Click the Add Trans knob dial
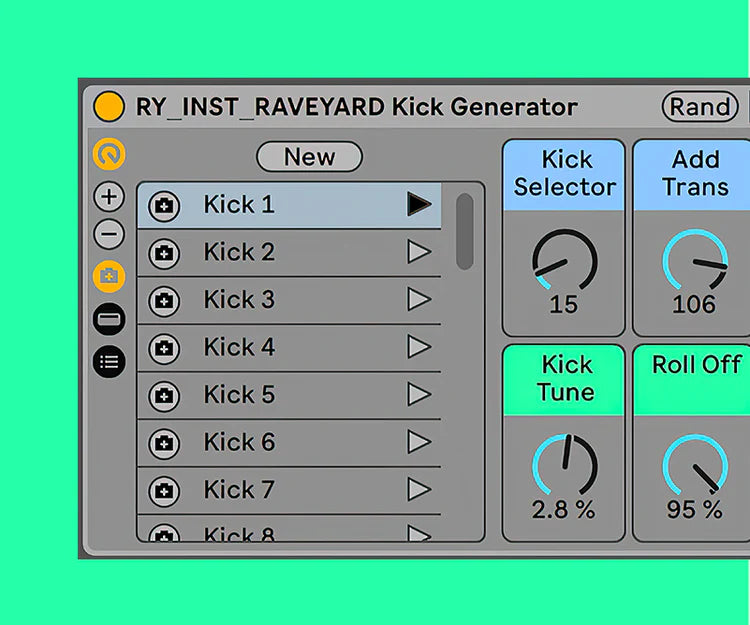Viewport: 750px width, 625px height. point(695,260)
